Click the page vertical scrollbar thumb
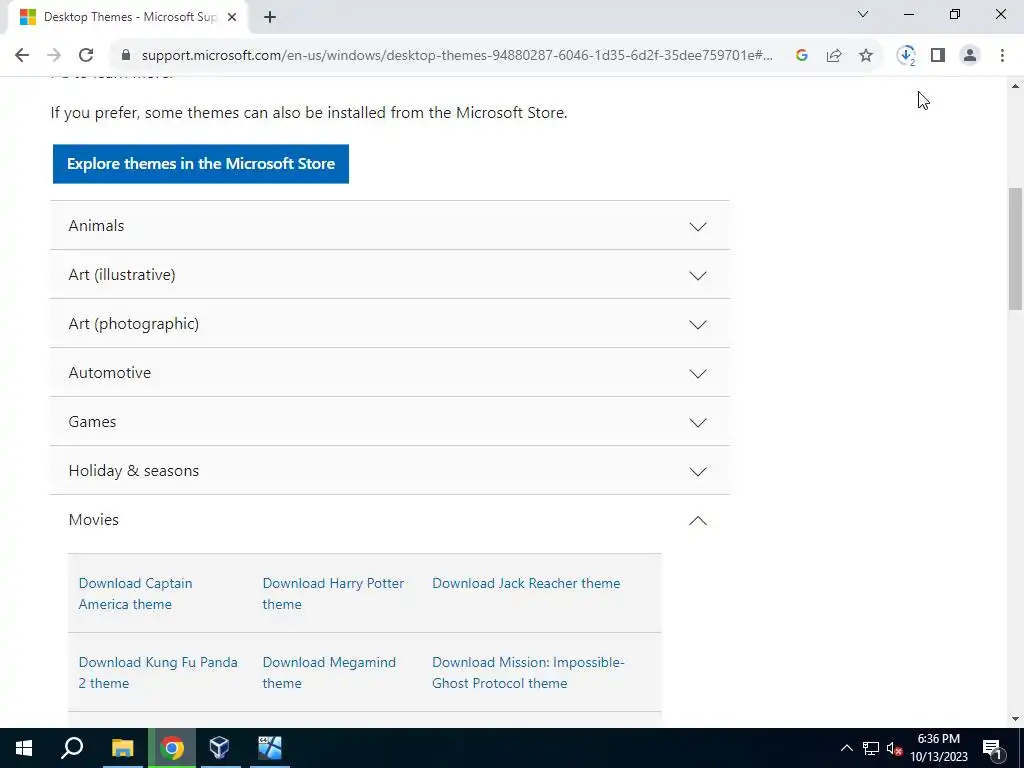 pyautogui.click(x=1015, y=249)
